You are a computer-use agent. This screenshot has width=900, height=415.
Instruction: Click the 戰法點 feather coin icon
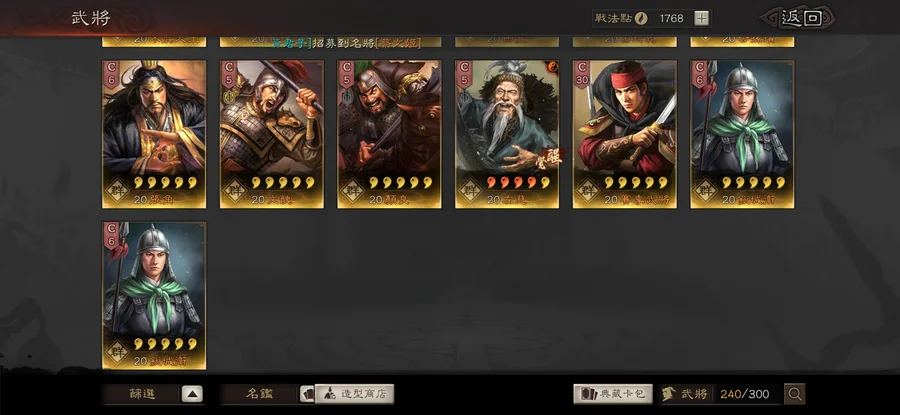(x=641, y=18)
